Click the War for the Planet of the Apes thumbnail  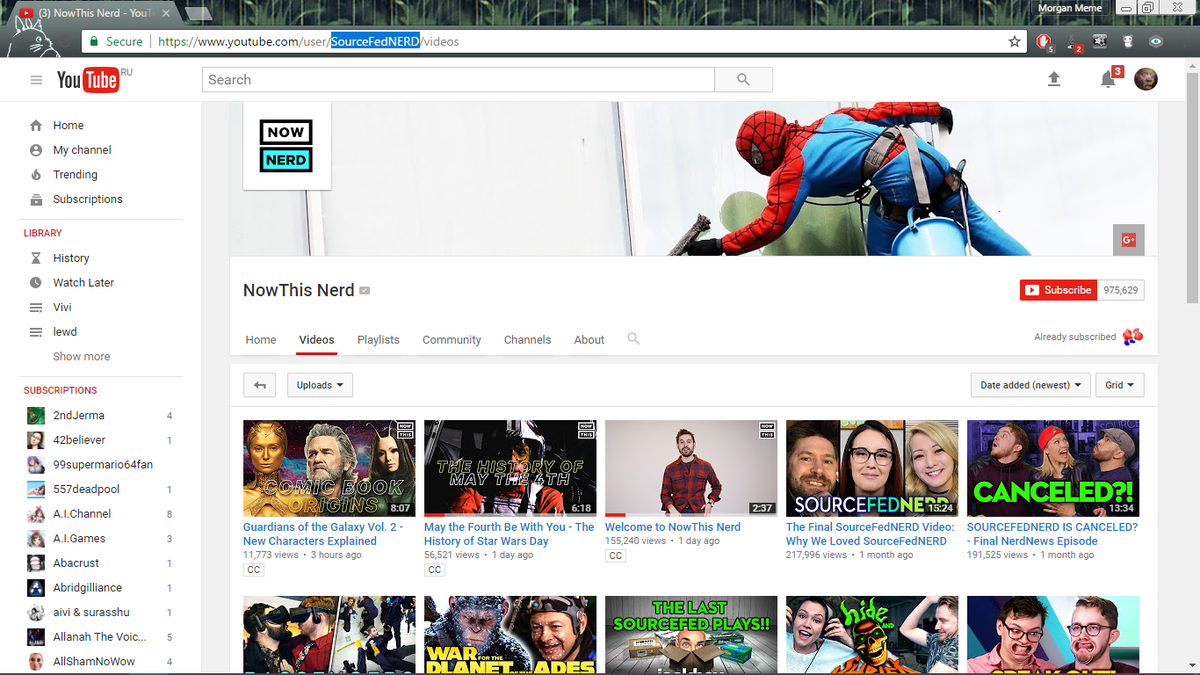tap(510, 634)
